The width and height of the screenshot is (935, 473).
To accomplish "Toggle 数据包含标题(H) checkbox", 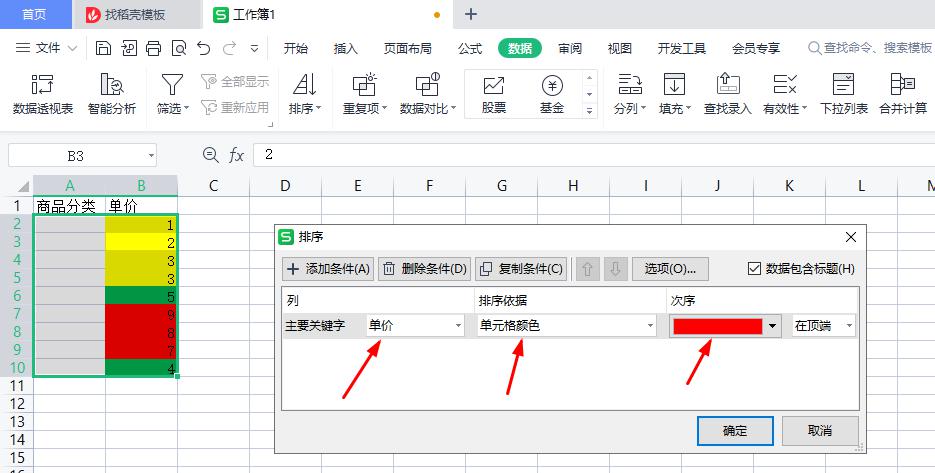I will pyautogui.click(x=754, y=269).
